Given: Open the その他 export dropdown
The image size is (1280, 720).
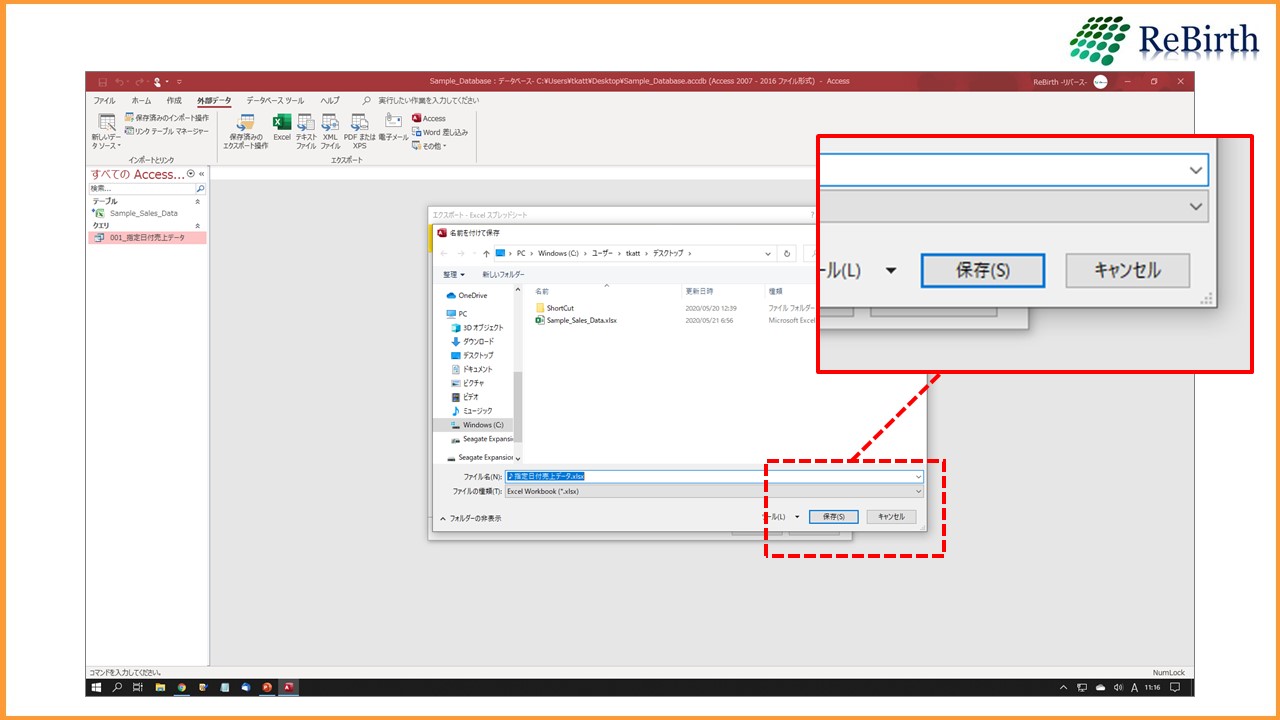Looking at the screenshot, I should (x=430, y=146).
